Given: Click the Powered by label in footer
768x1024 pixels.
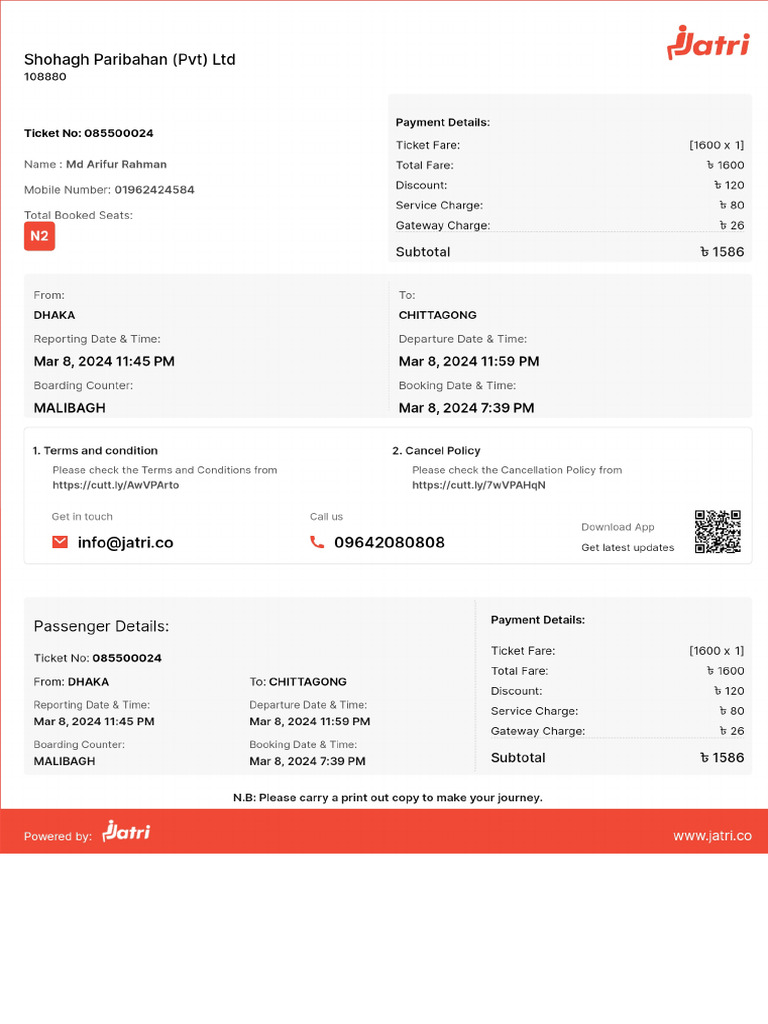Looking at the screenshot, I should pos(58,836).
